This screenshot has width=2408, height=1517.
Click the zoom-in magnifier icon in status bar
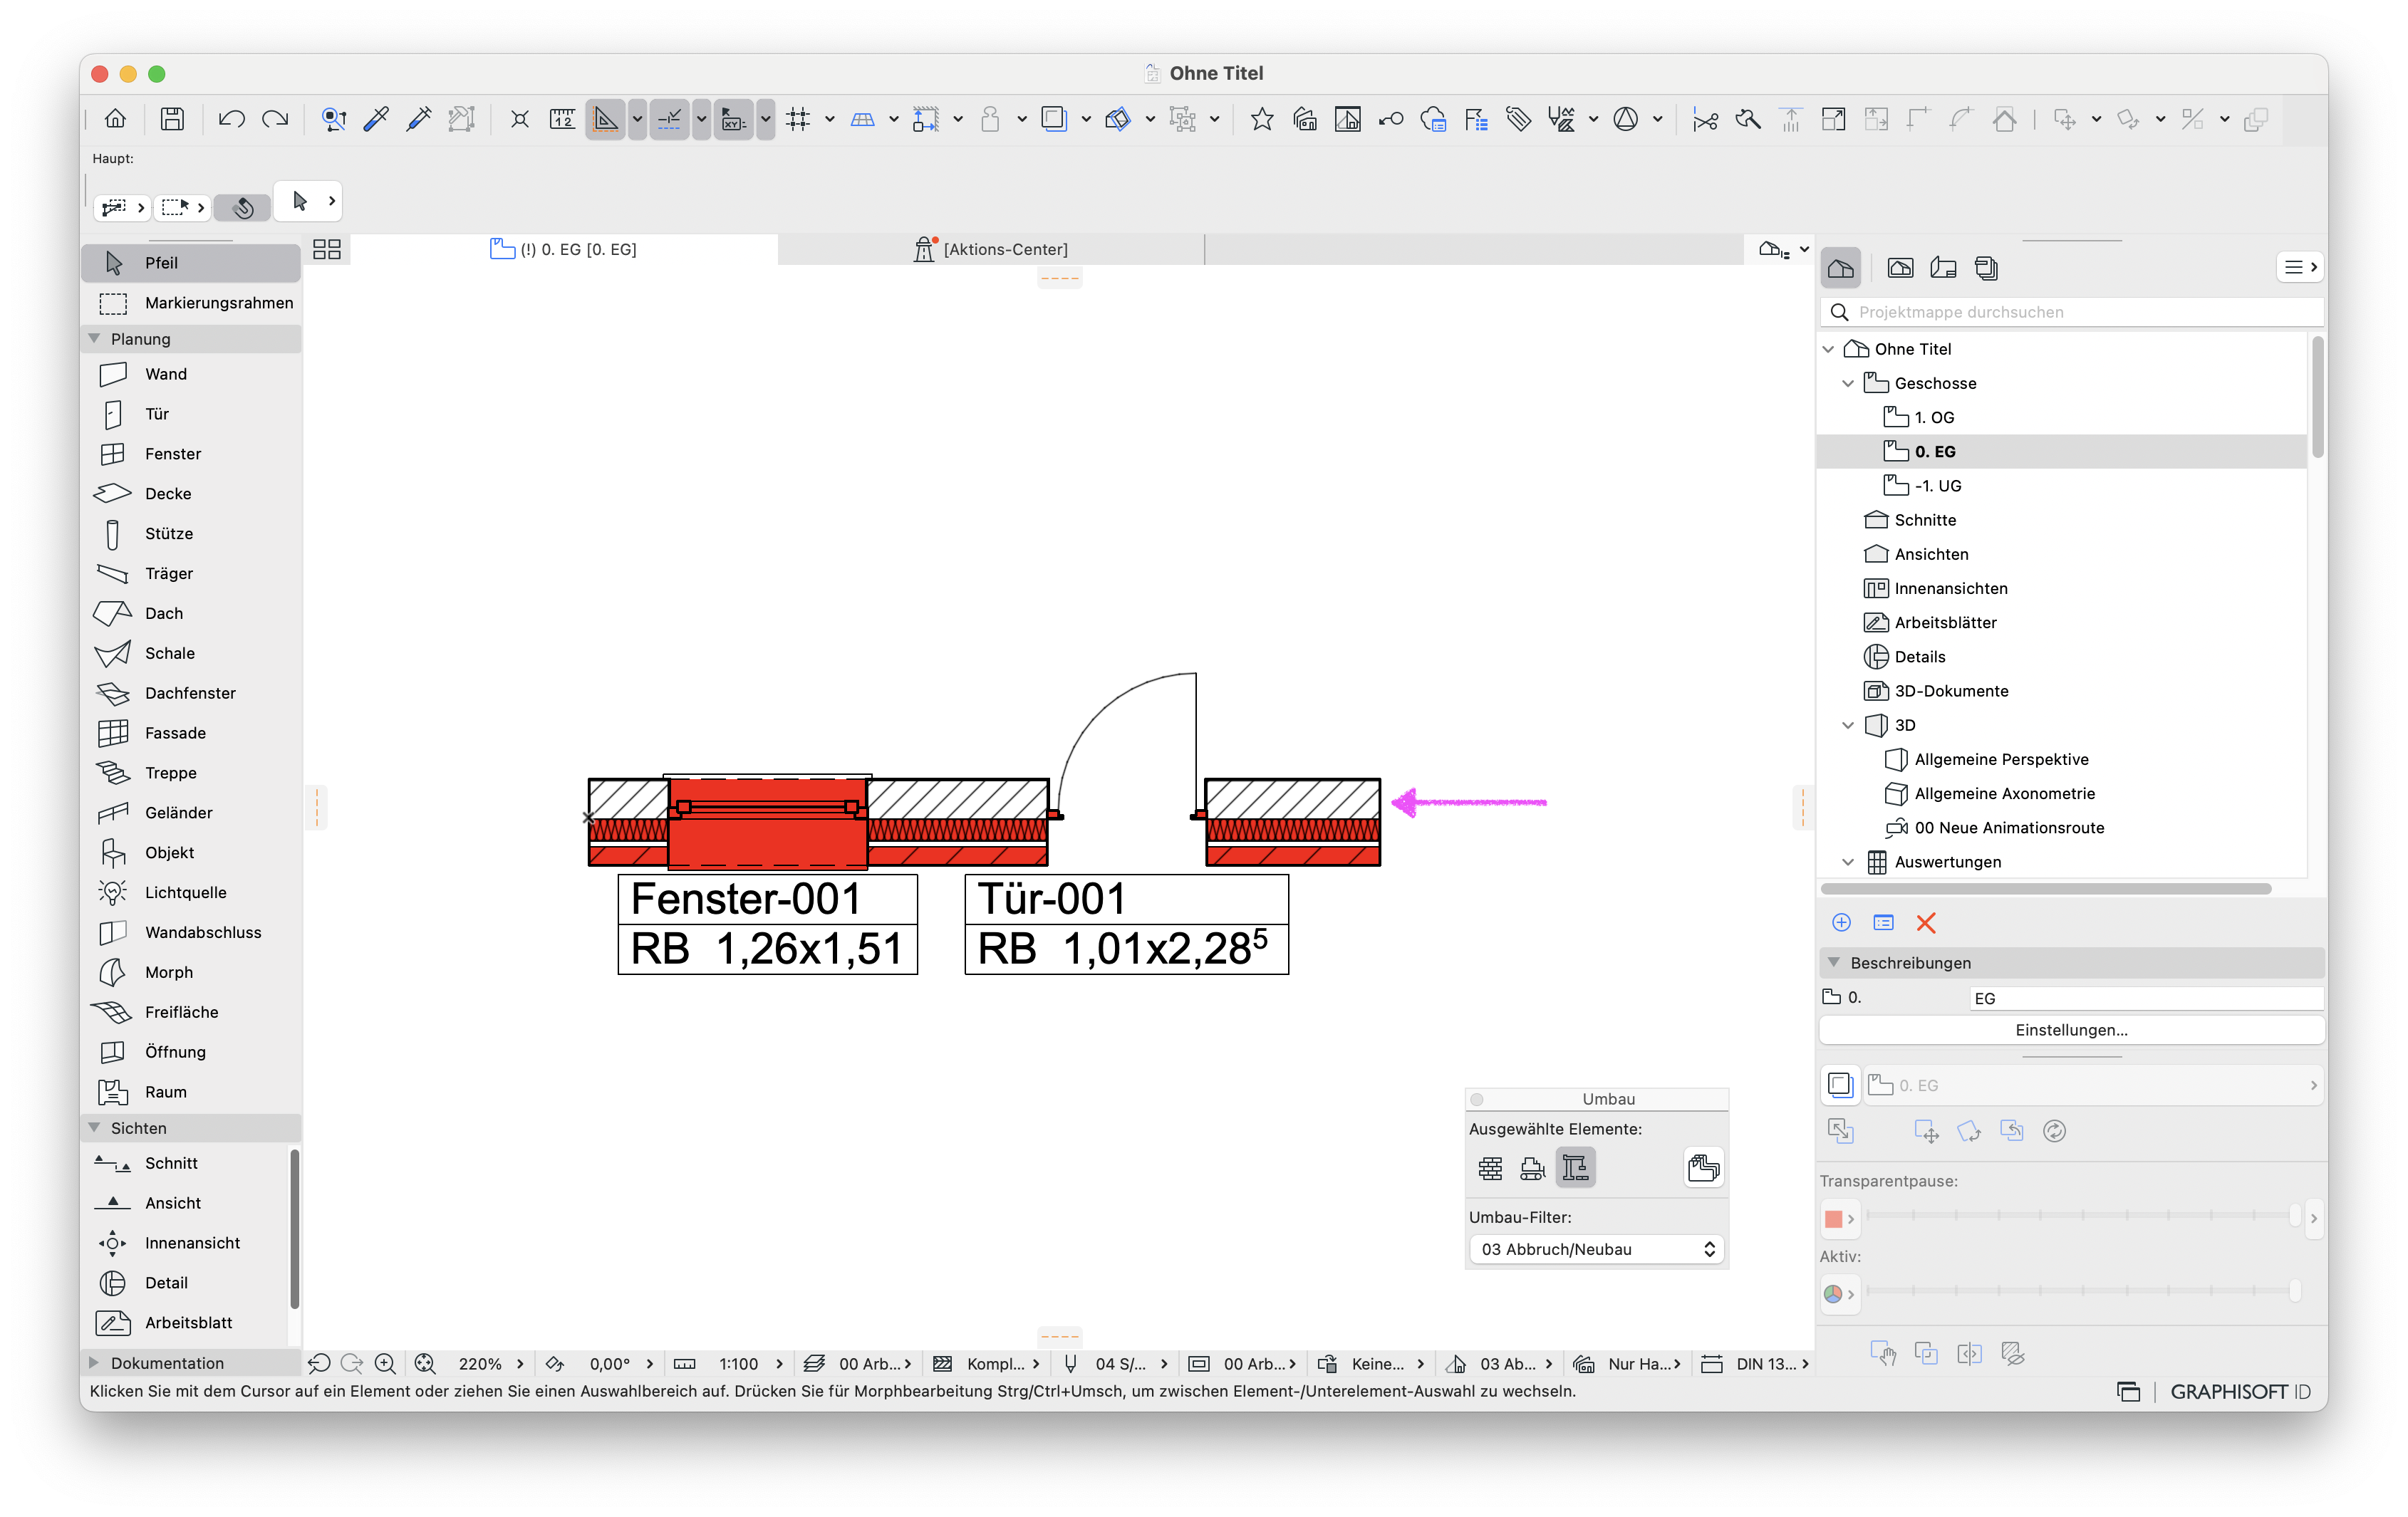coord(386,1365)
